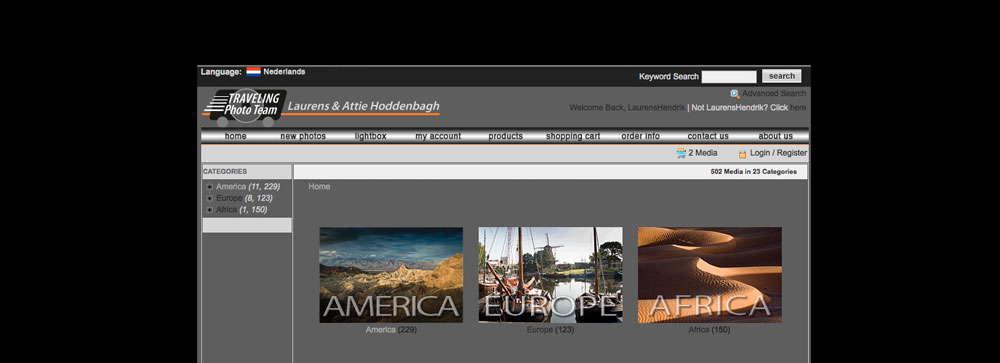
Task: Expand the Africa category tree
Action: point(209,210)
